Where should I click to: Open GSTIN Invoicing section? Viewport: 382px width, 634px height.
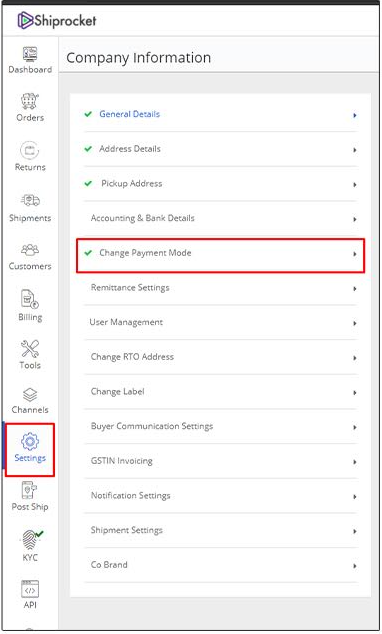click(221, 461)
